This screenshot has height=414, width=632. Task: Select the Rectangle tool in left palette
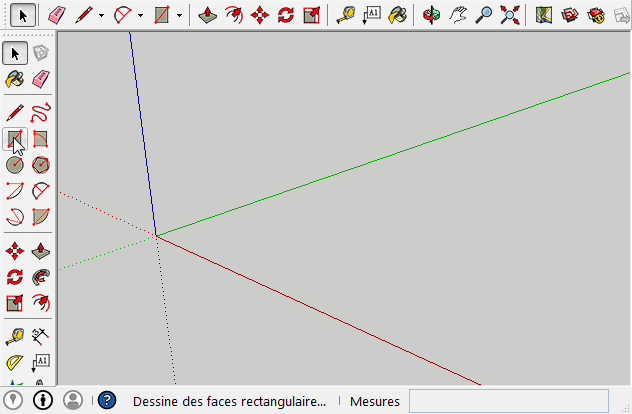pos(15,139)
